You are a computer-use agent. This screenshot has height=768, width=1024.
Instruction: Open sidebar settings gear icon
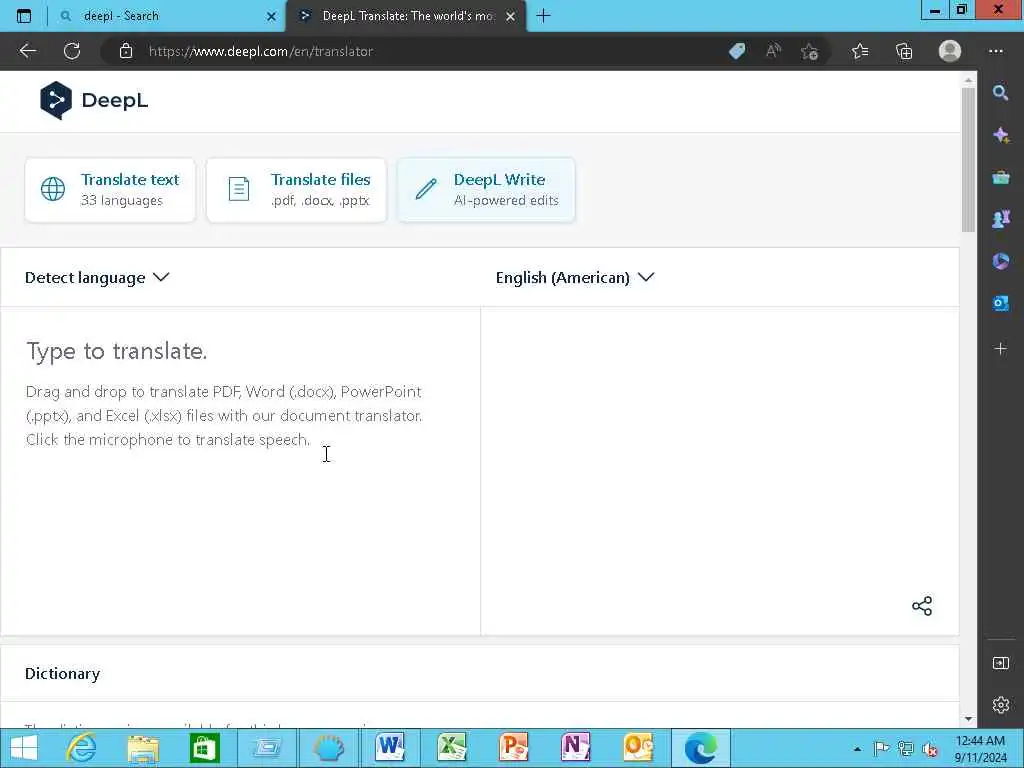point(1000,705)
